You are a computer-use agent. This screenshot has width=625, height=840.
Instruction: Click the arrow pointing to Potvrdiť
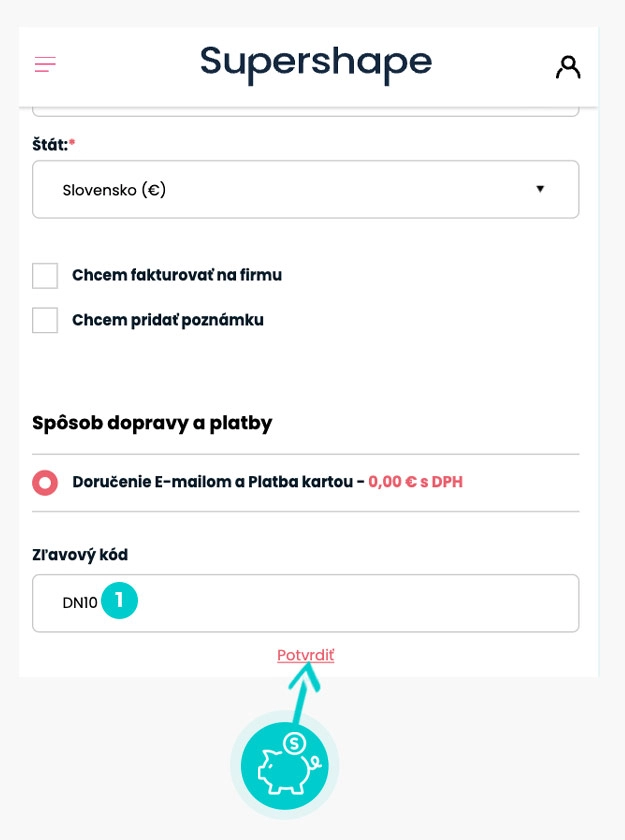pyautogui.click(x=305, y=690)
